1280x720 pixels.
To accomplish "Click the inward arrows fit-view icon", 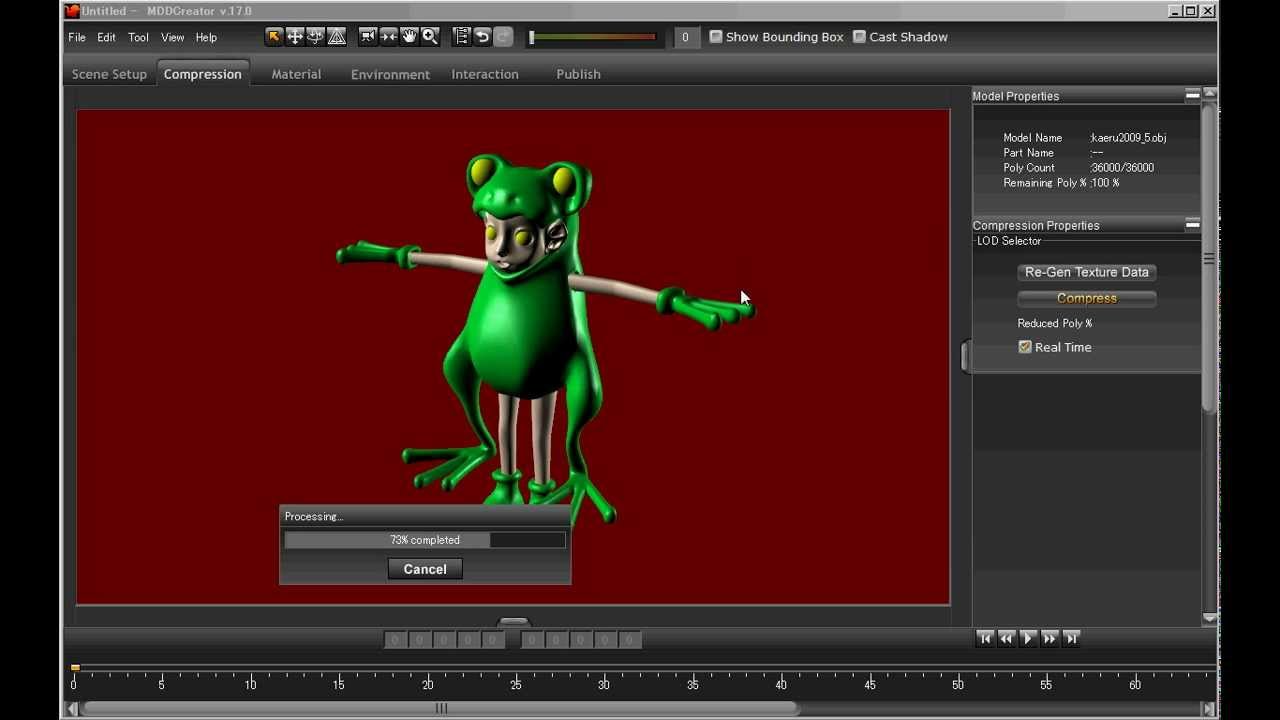I will point(389,37).
